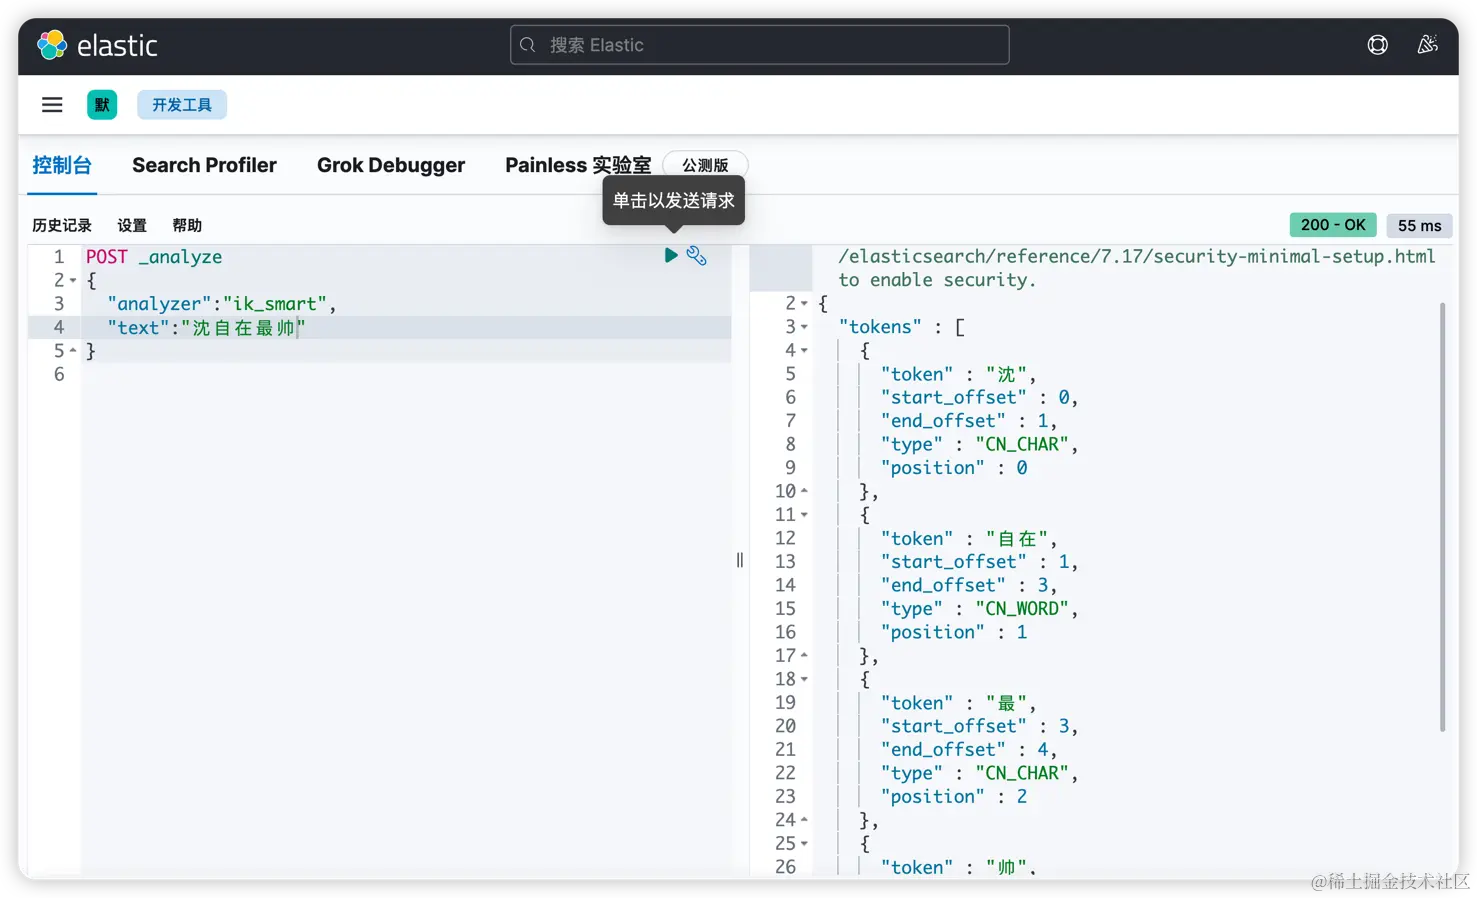The image size is (1477, 898).
Task: Switch to the Search Profiler tab
Action: pos(204,165)
